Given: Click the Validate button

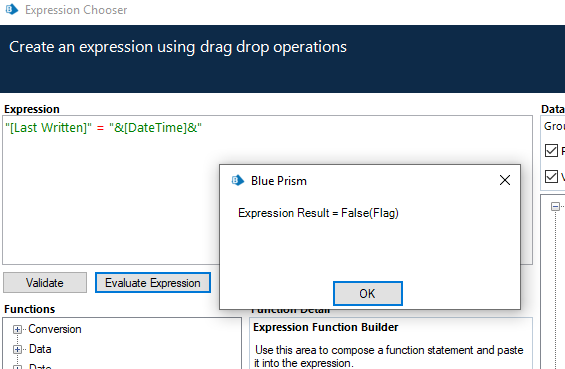Looking at the screenshot, I should click(45, 283).
